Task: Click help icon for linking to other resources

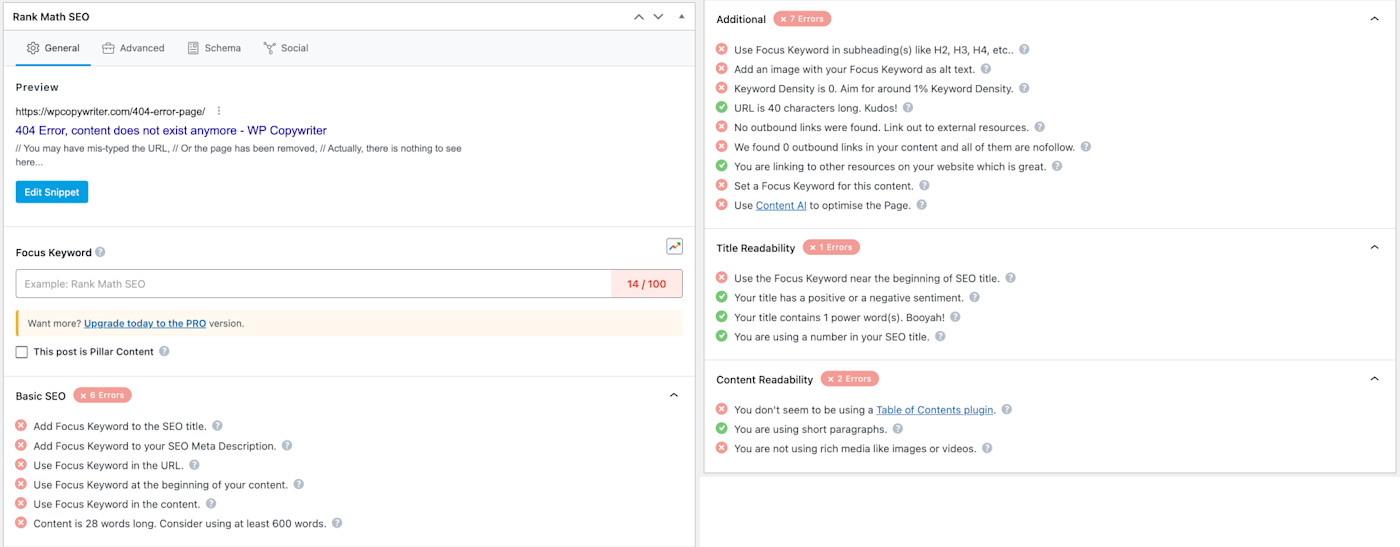Action: pyautogui.click(x=1057, y=166)
